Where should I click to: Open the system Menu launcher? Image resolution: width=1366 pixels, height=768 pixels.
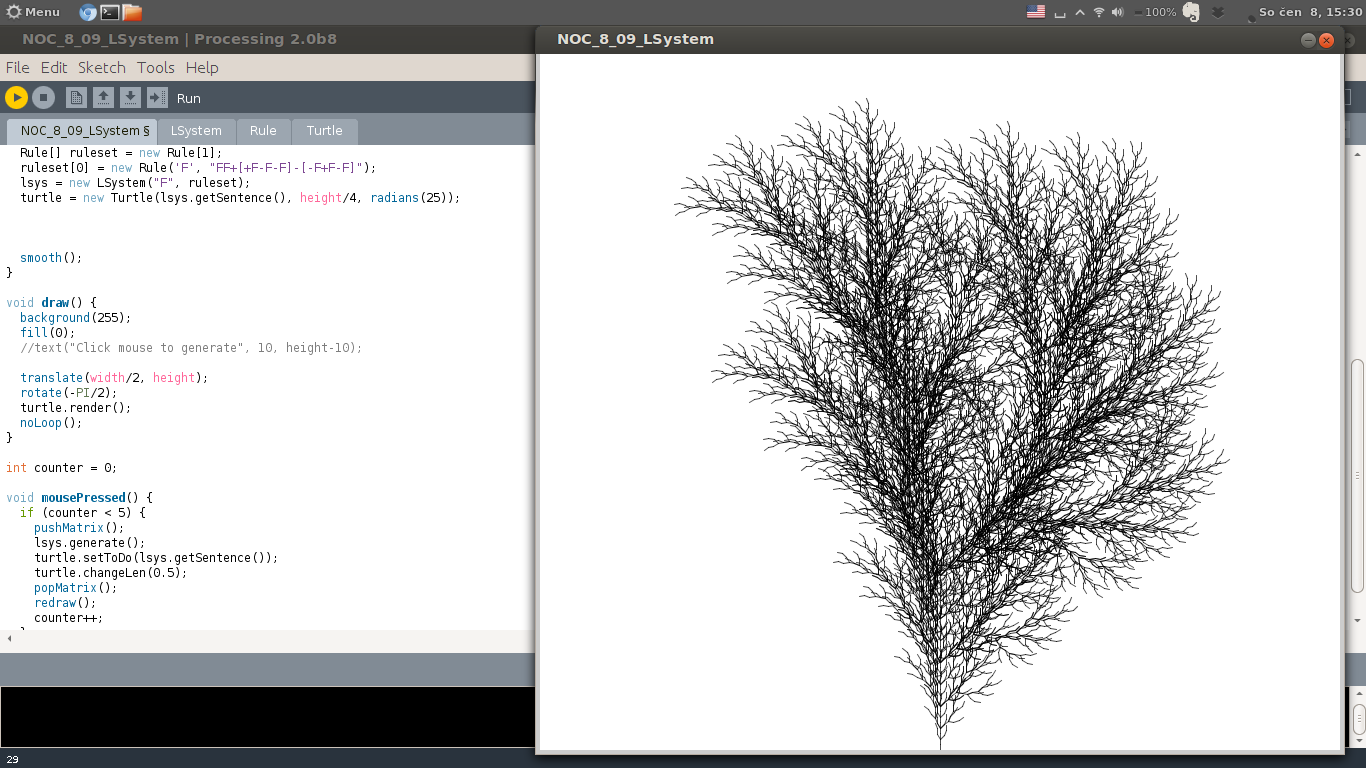(33, 12)
